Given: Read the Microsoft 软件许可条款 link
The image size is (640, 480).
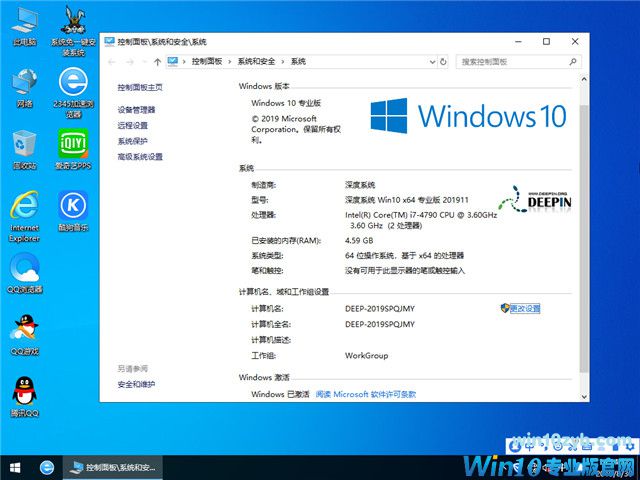Looking at the screenshot, I should (366, 394).
